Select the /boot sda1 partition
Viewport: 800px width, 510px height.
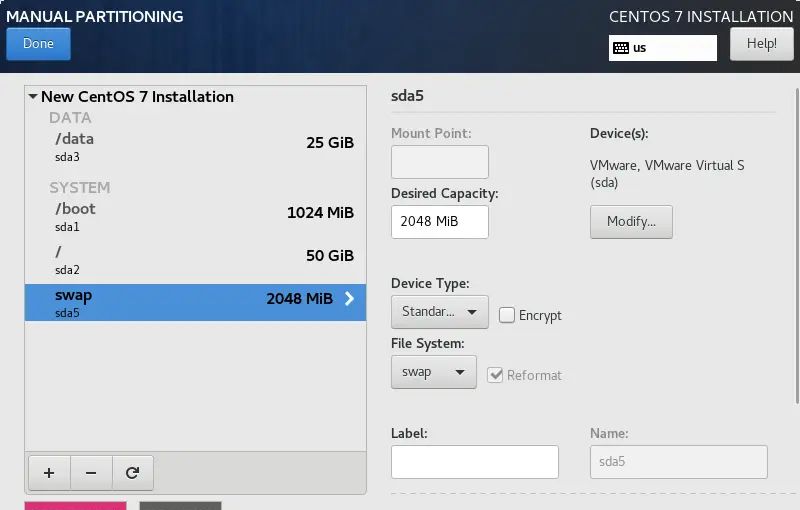(195, 217)
